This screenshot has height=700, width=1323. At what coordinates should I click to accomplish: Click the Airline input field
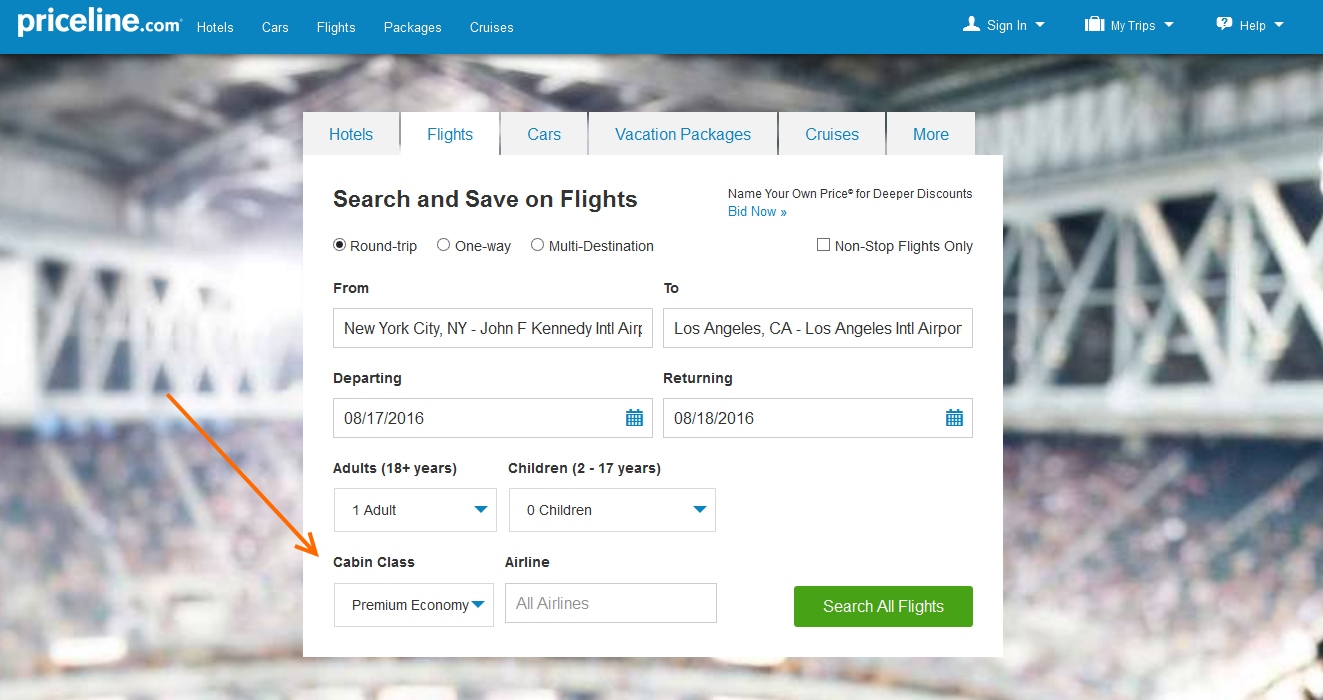[610, 603]
